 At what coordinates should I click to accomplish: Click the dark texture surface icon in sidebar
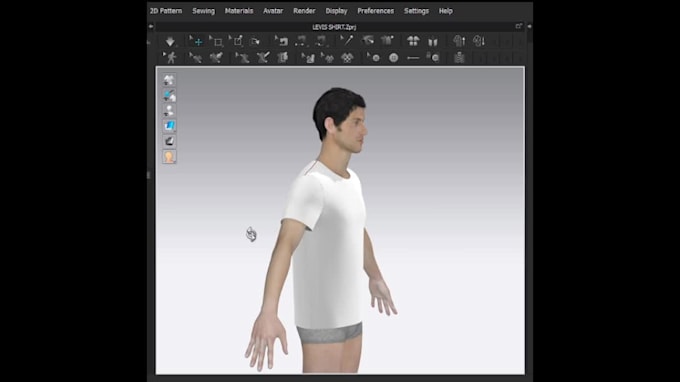pos(169,141)
